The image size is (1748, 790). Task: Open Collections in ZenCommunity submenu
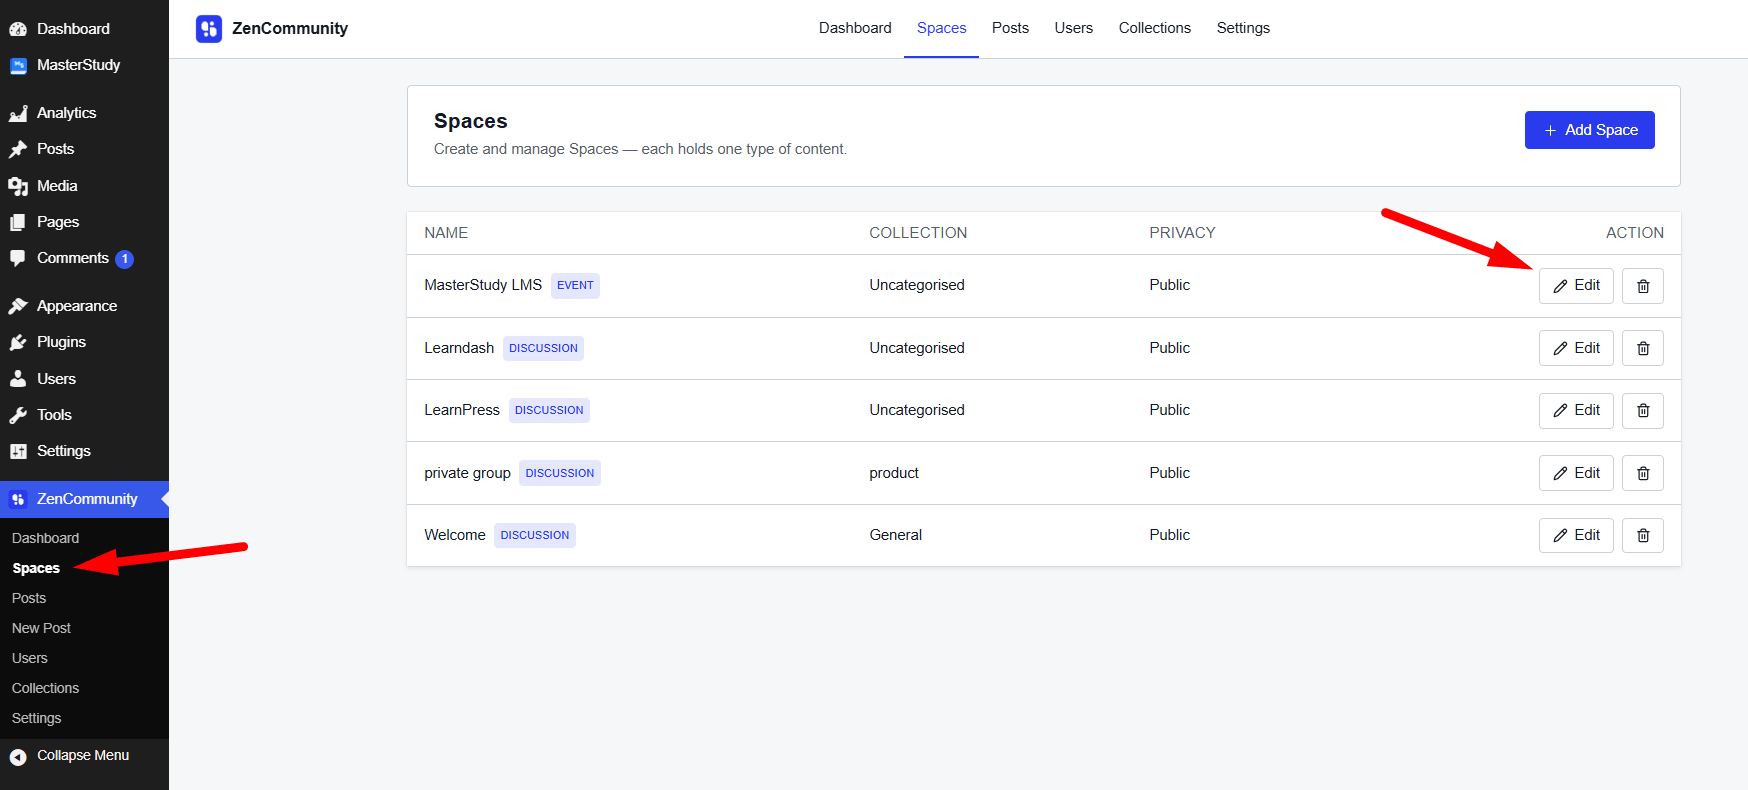point(45,688)
